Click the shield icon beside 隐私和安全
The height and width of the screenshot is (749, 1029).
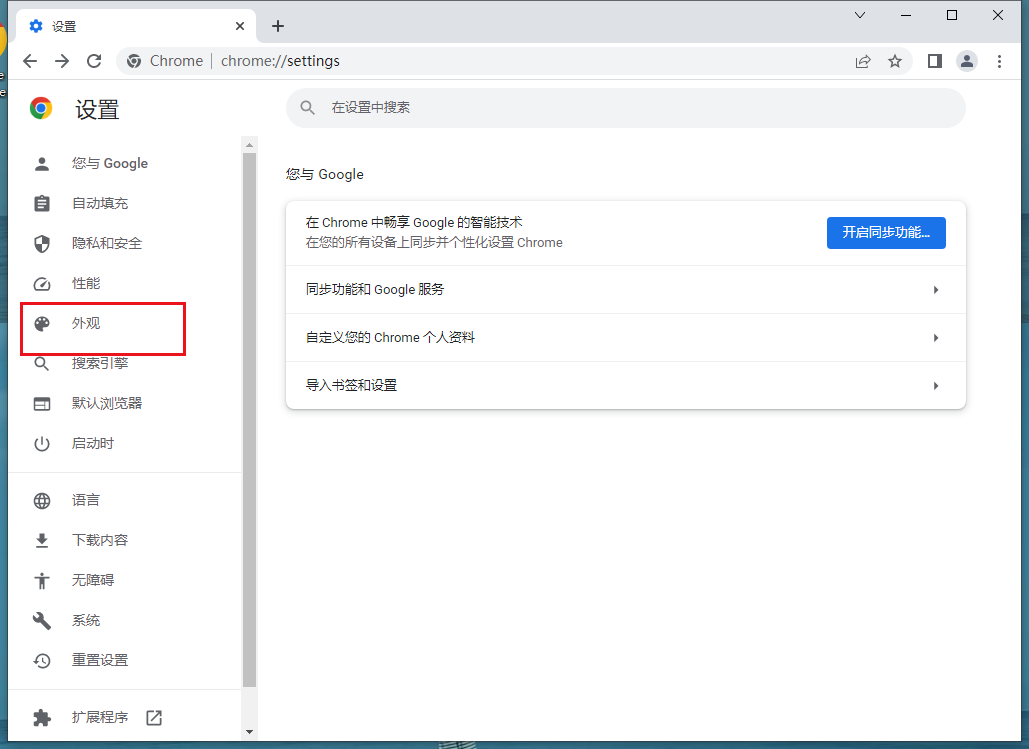[x=42, y=244]
